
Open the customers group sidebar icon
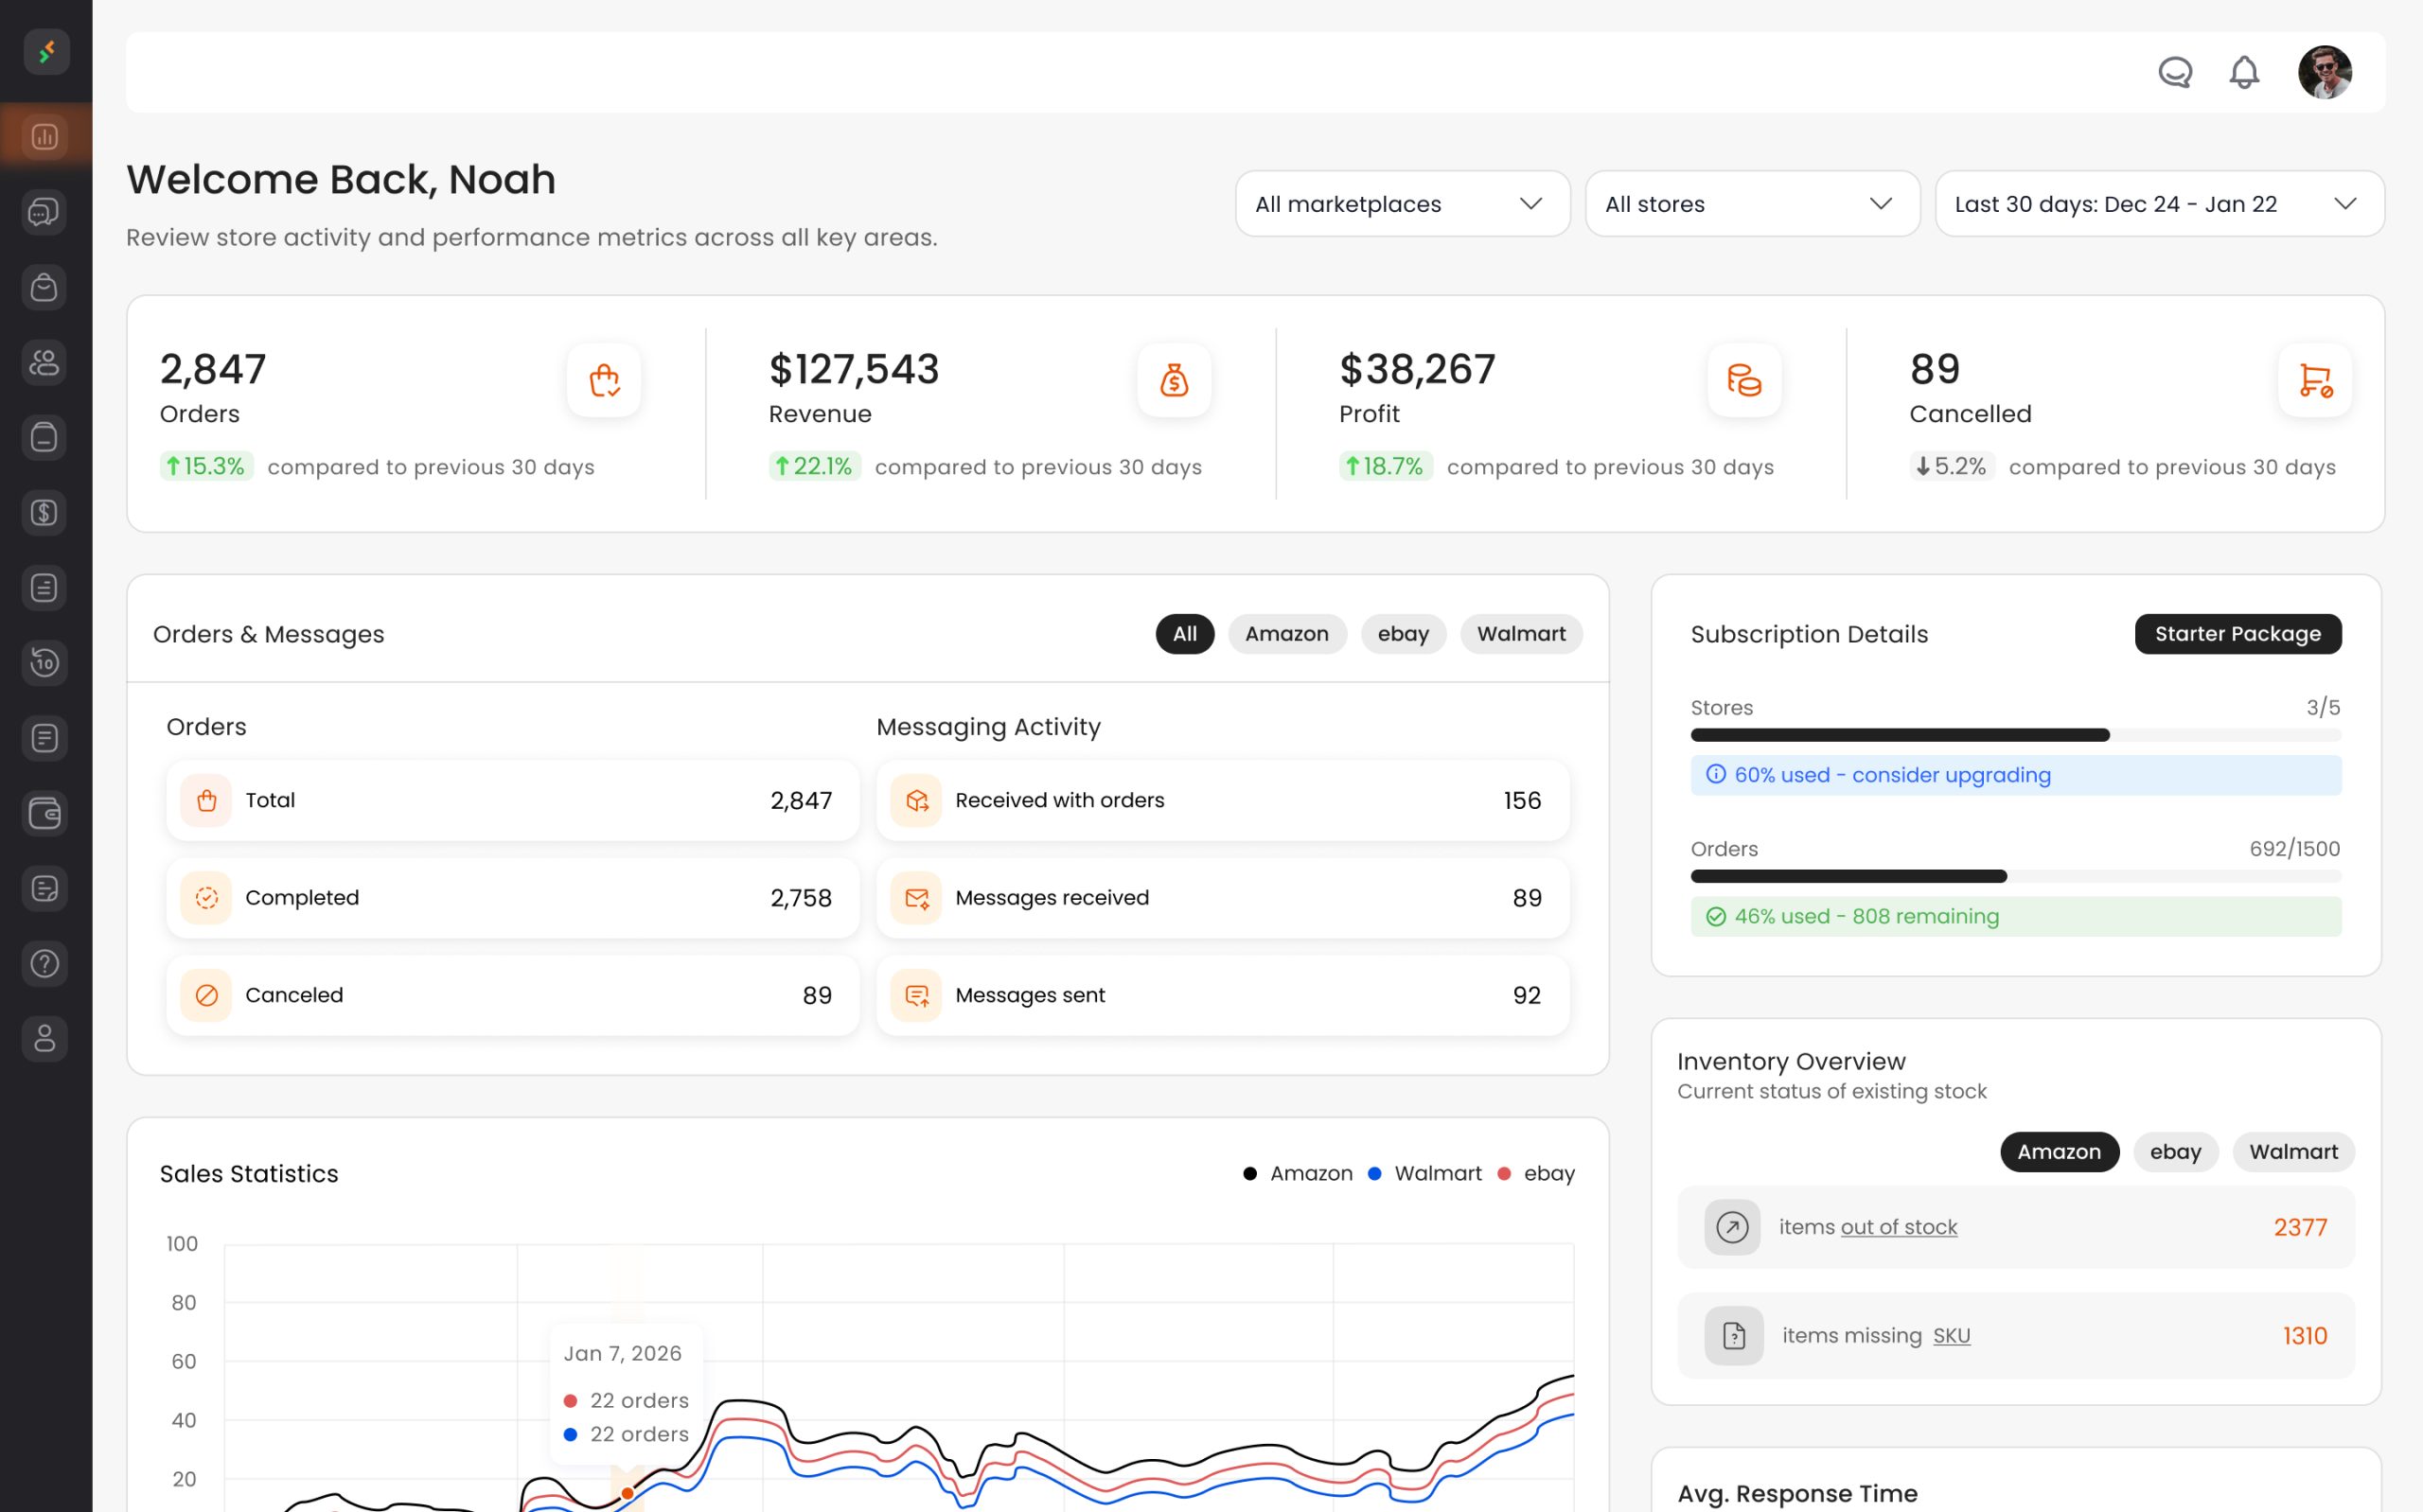pyautogui.click(x=44, y=362)
